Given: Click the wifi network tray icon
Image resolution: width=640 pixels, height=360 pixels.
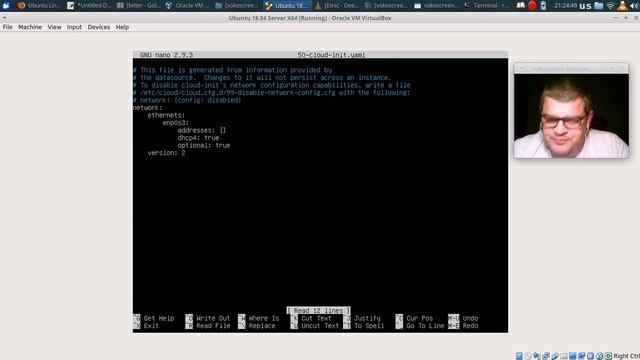Looking at the screenshot, I should pos(611,5).
